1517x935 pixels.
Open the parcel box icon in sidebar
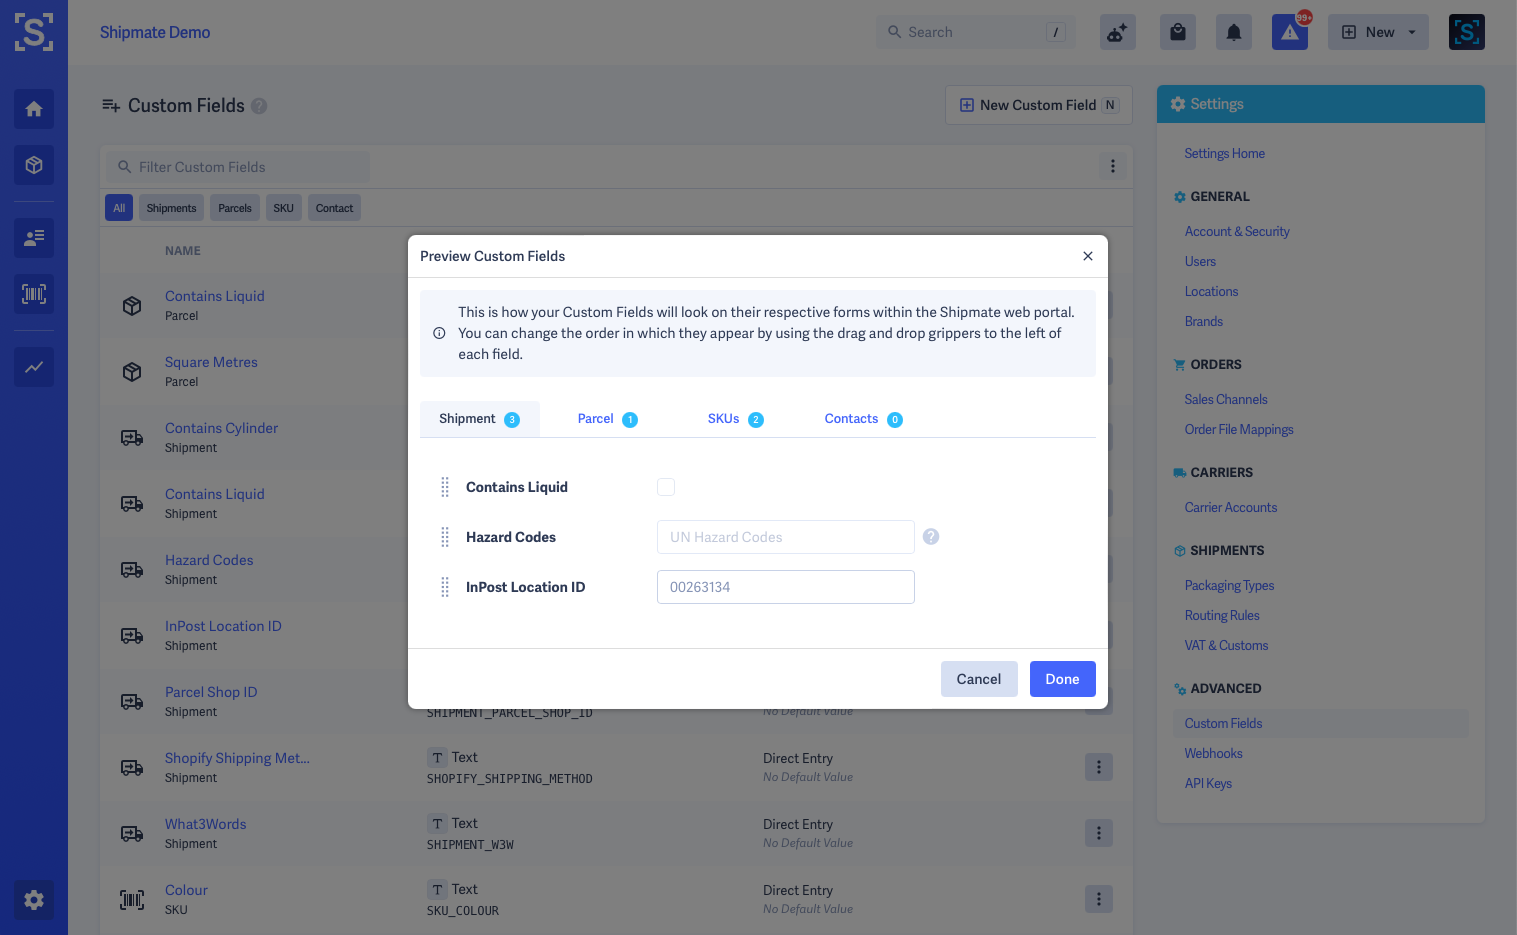[x=34, y=165]
